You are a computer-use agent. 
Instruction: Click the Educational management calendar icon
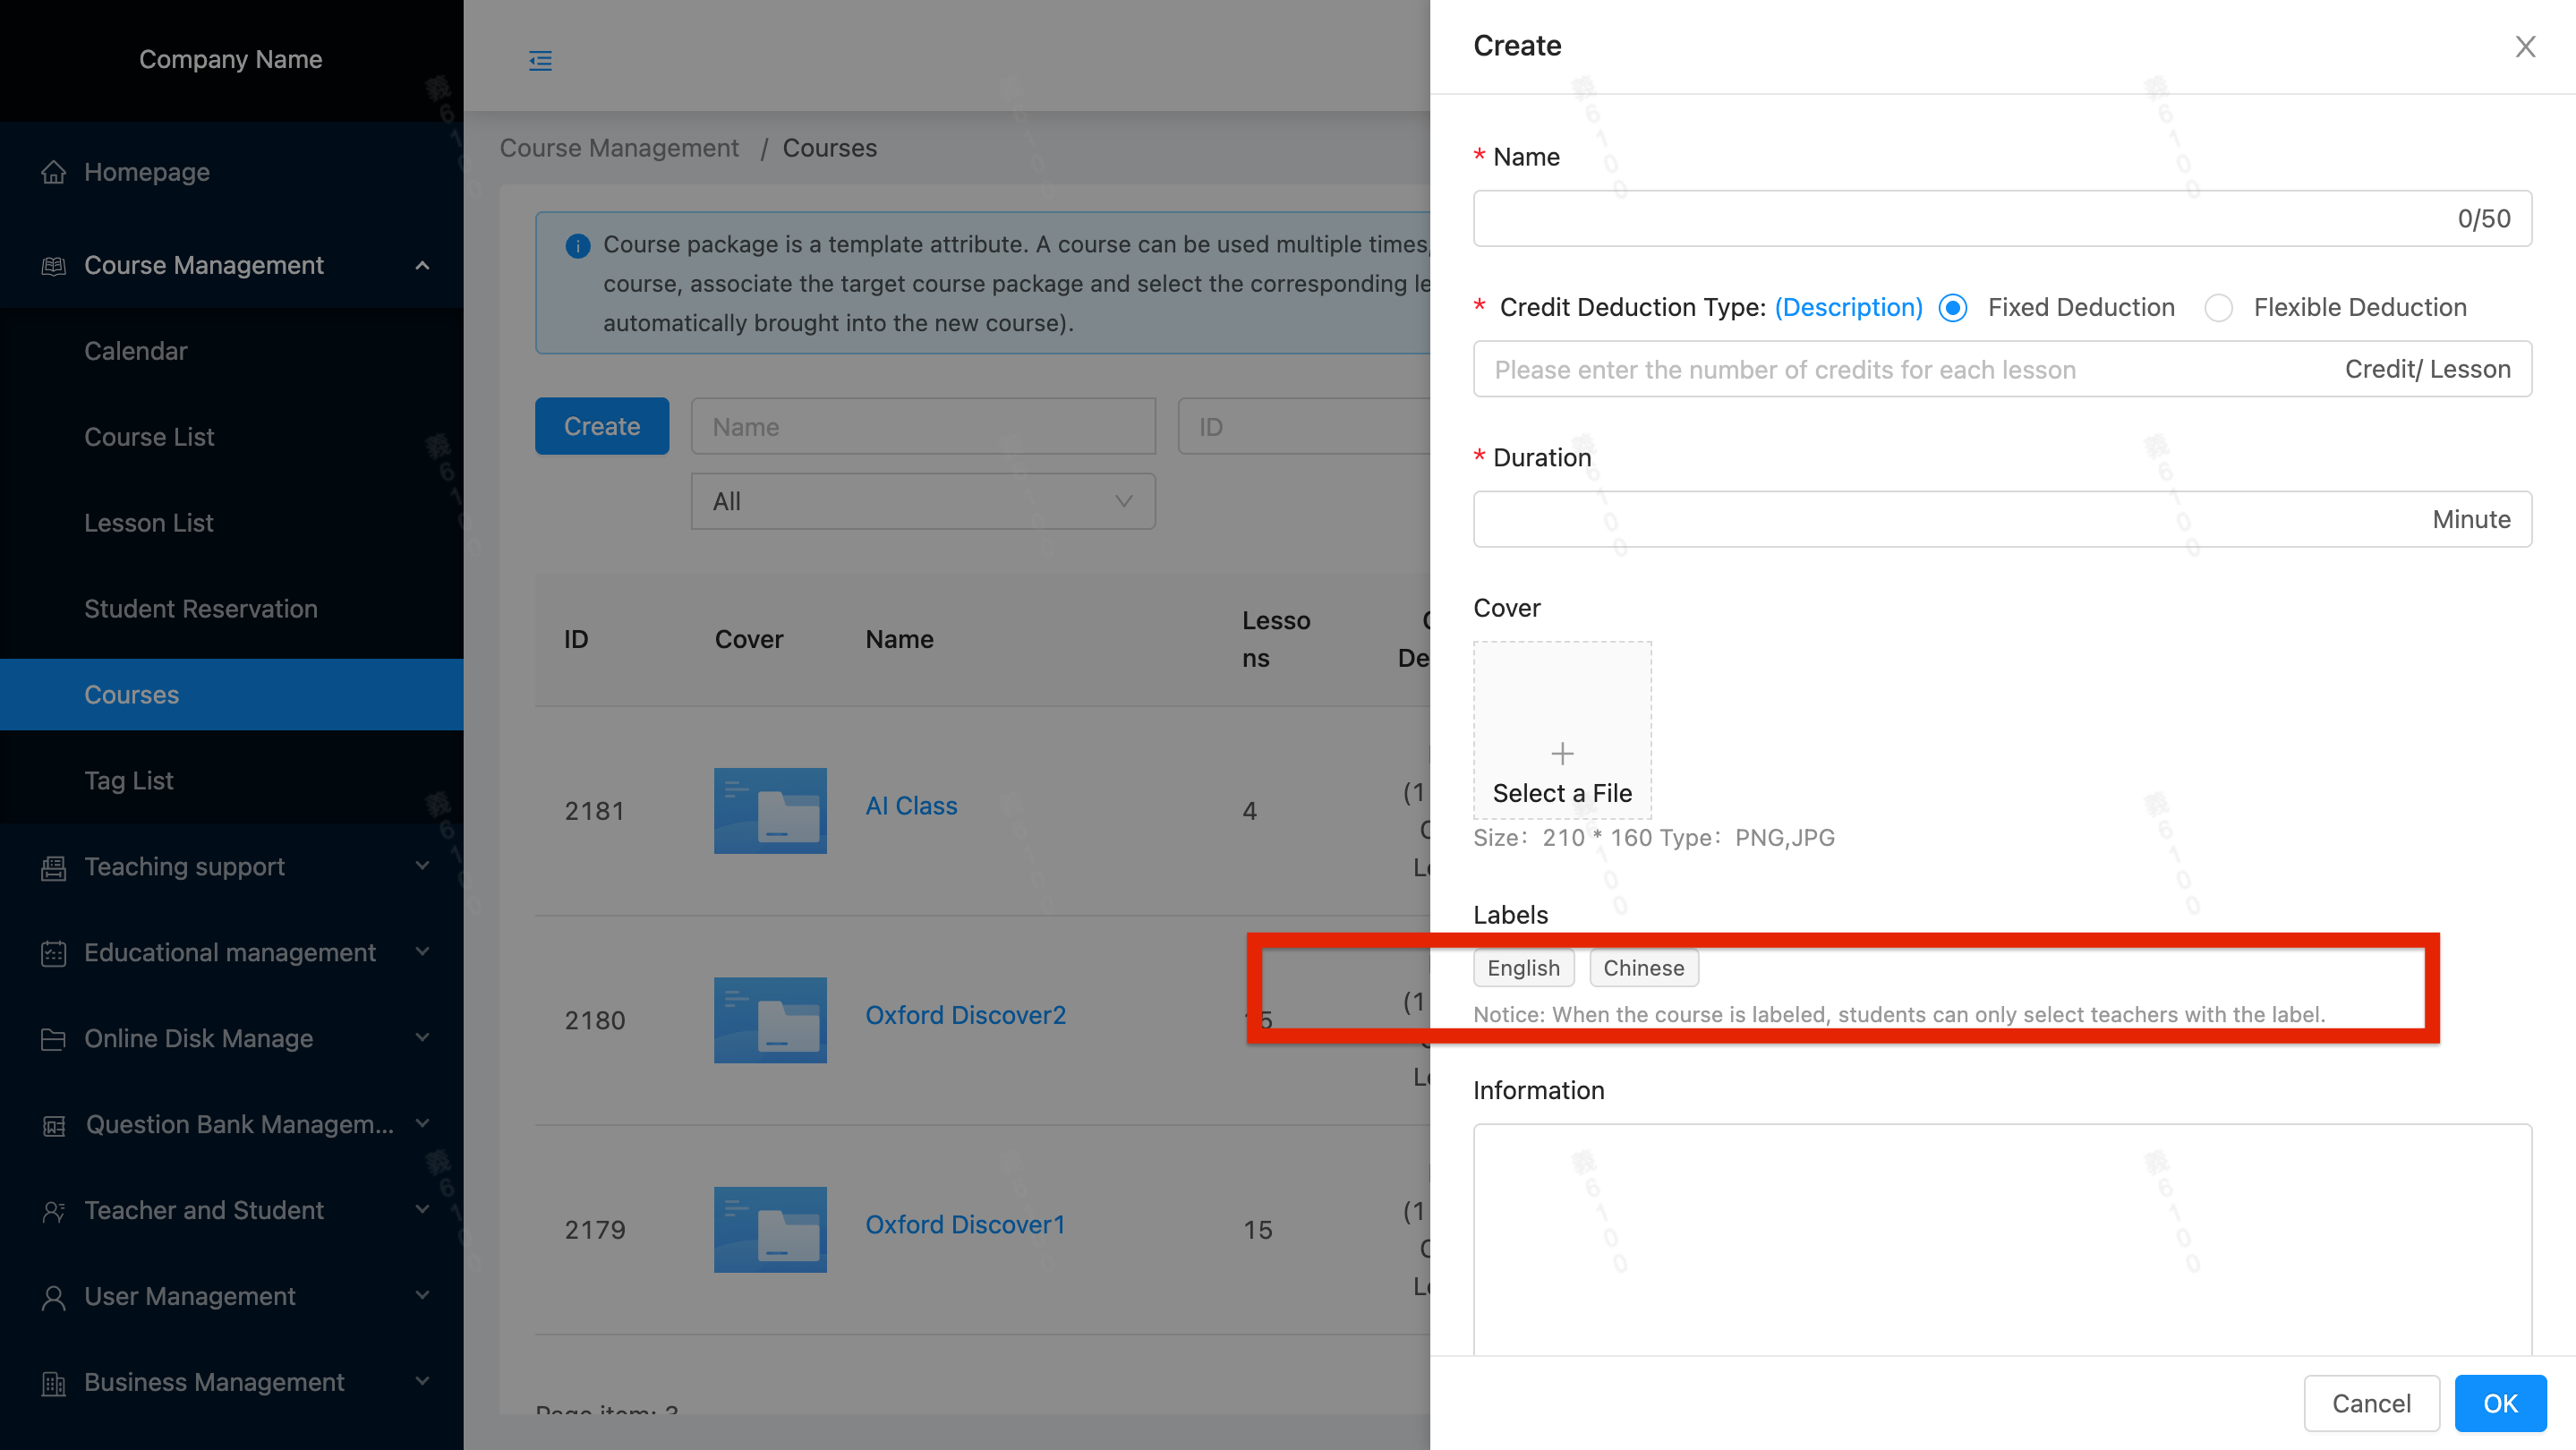(53, 953)
